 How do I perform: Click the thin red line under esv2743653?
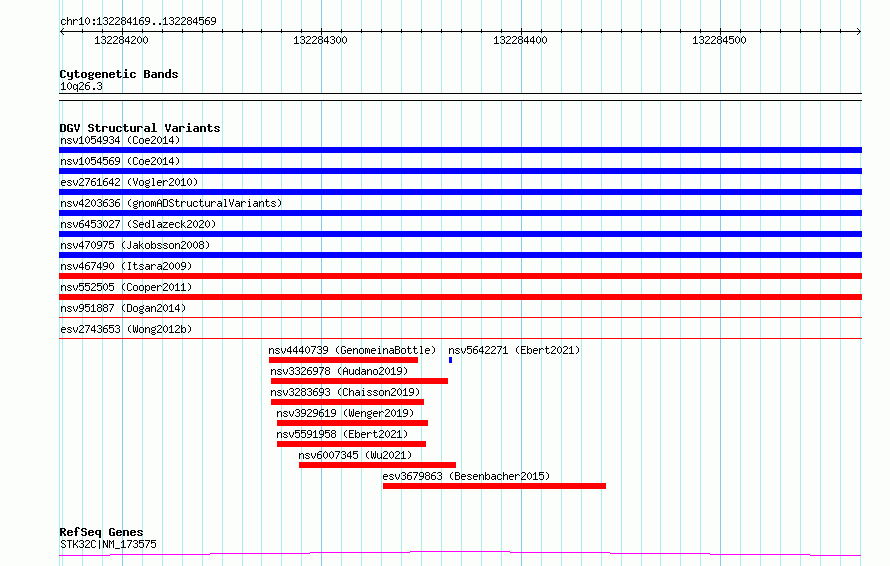460,339
